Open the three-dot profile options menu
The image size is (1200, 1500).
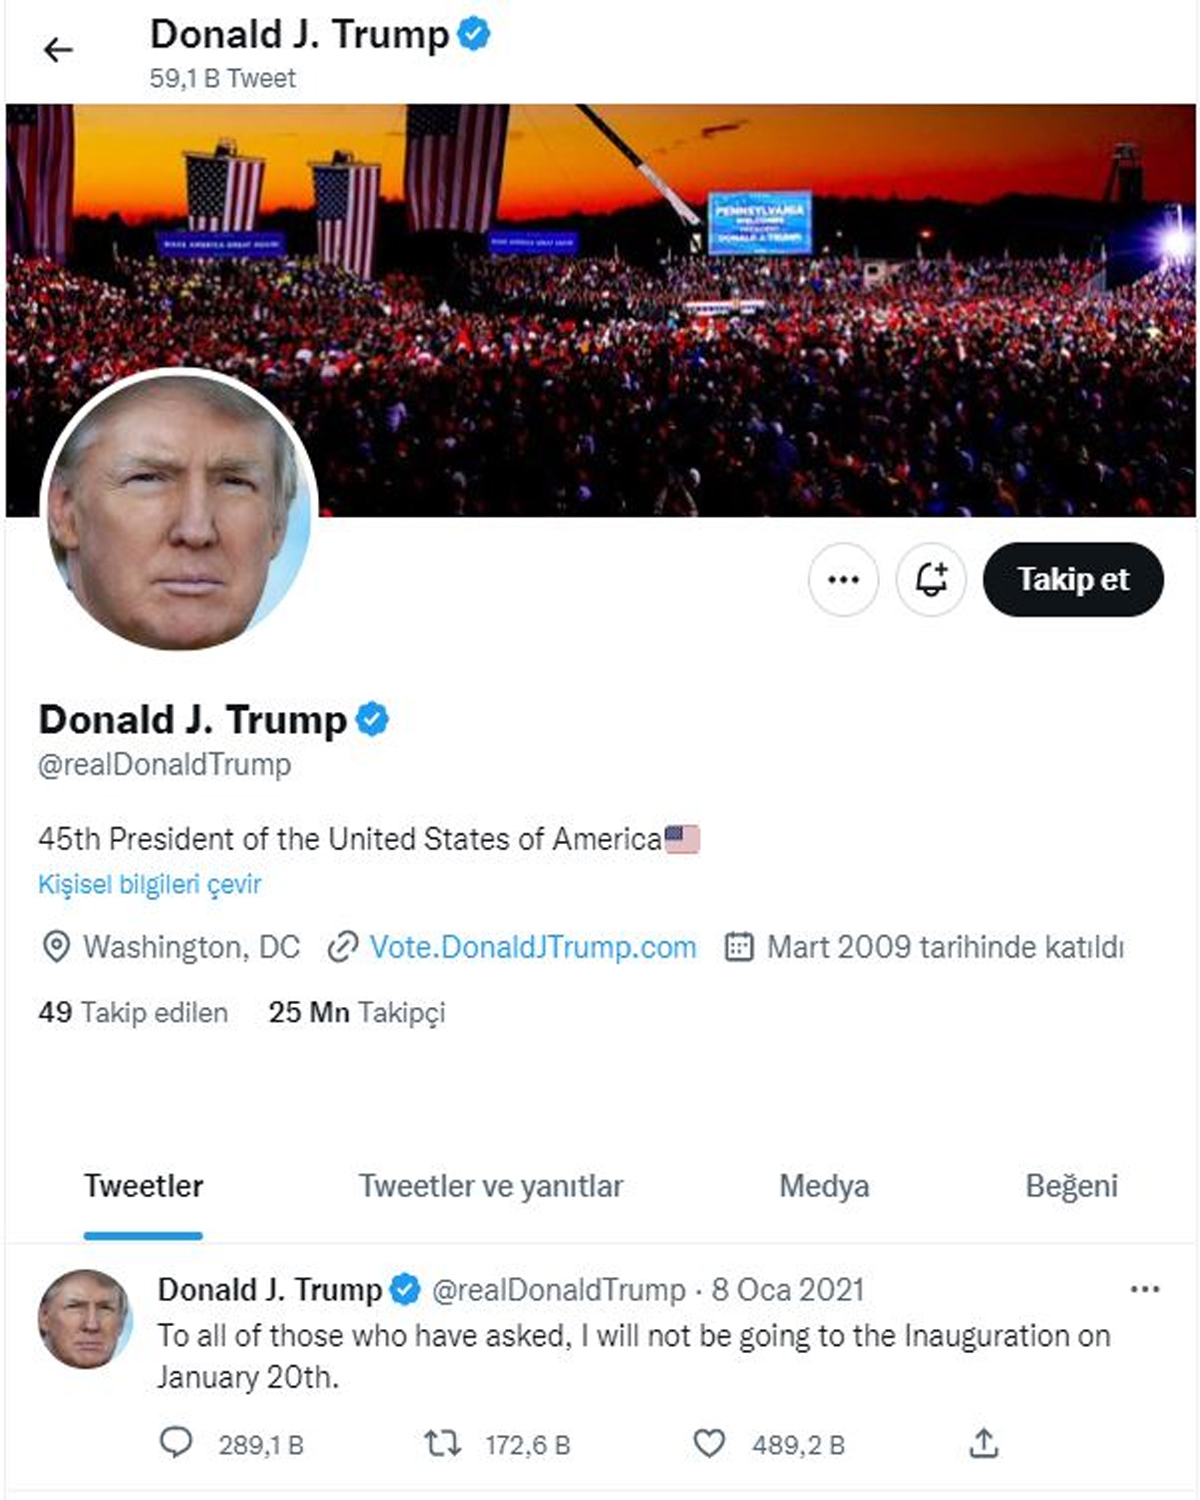click(843, 579)
